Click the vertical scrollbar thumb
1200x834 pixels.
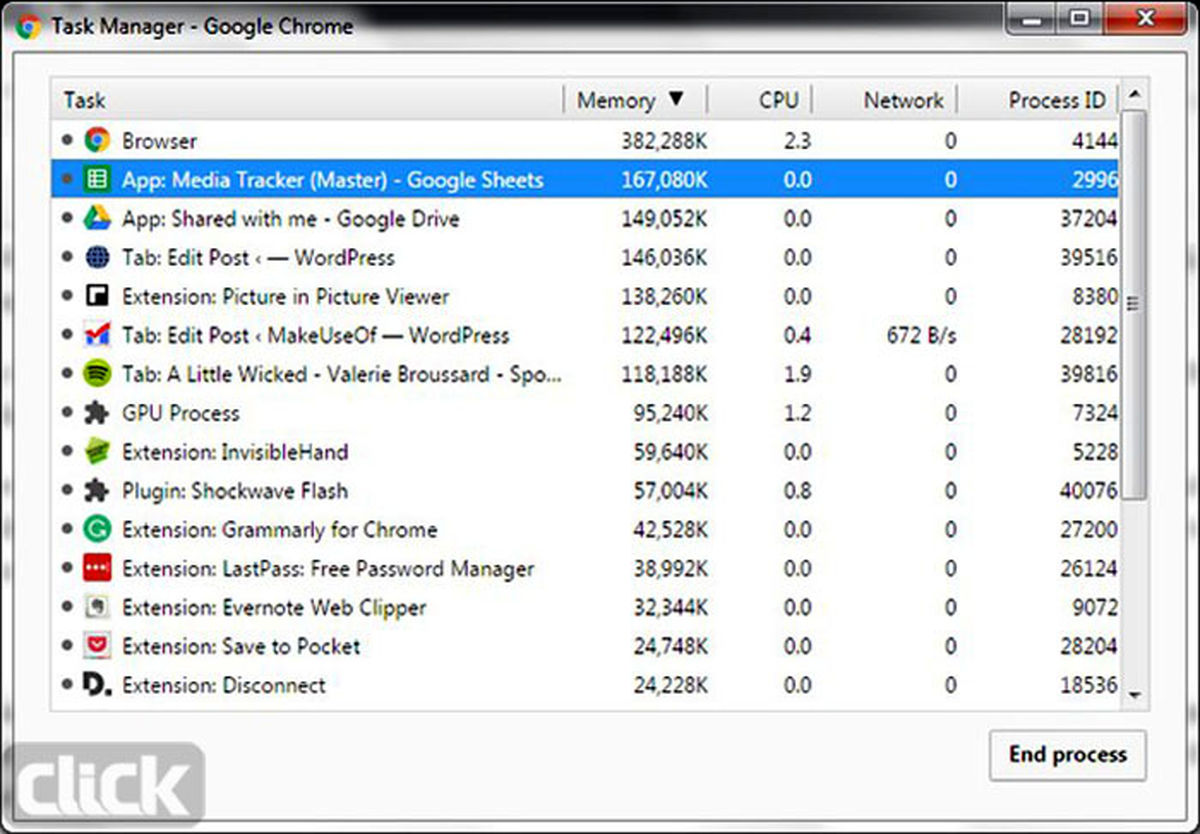pyautogui.click(x=1134, y=304)
